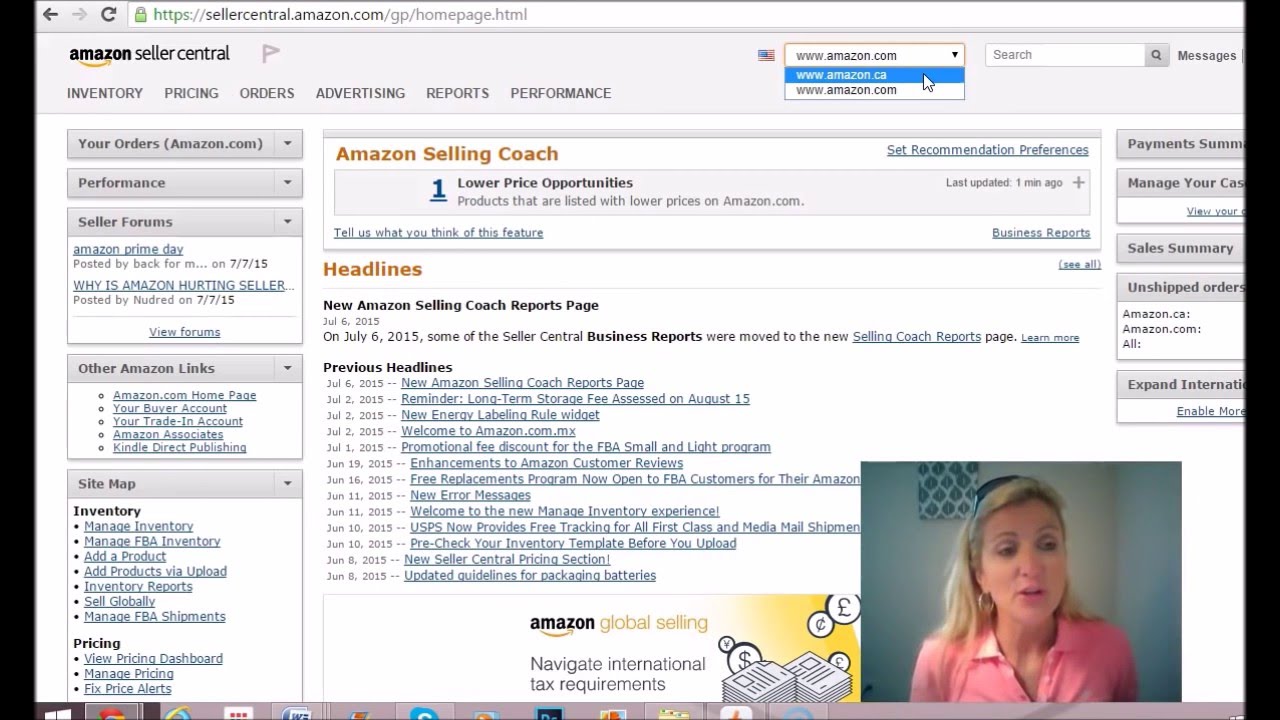Select www.amazon.com from the dropdown list
The width and height of the screenshot is (1280, 720).
pos(874,90)
